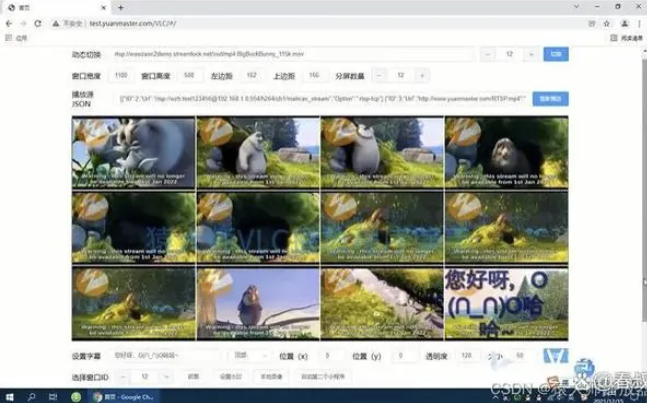Click the 透明度 field showing 128
This screenshot has height=403, width=647.
point(468,356)
